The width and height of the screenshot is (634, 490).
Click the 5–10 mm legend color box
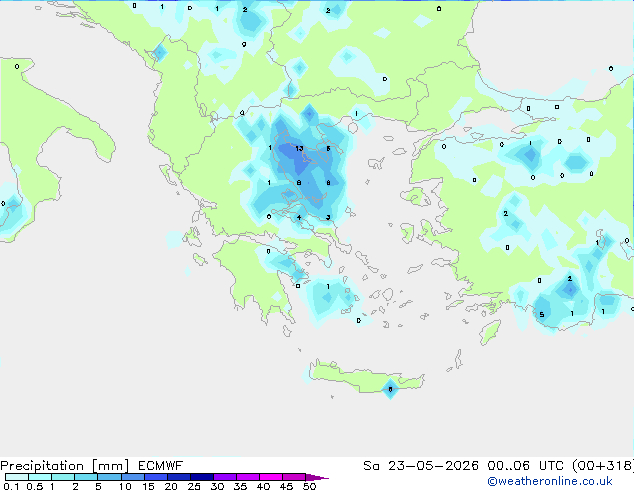click(x=109, y=477)
